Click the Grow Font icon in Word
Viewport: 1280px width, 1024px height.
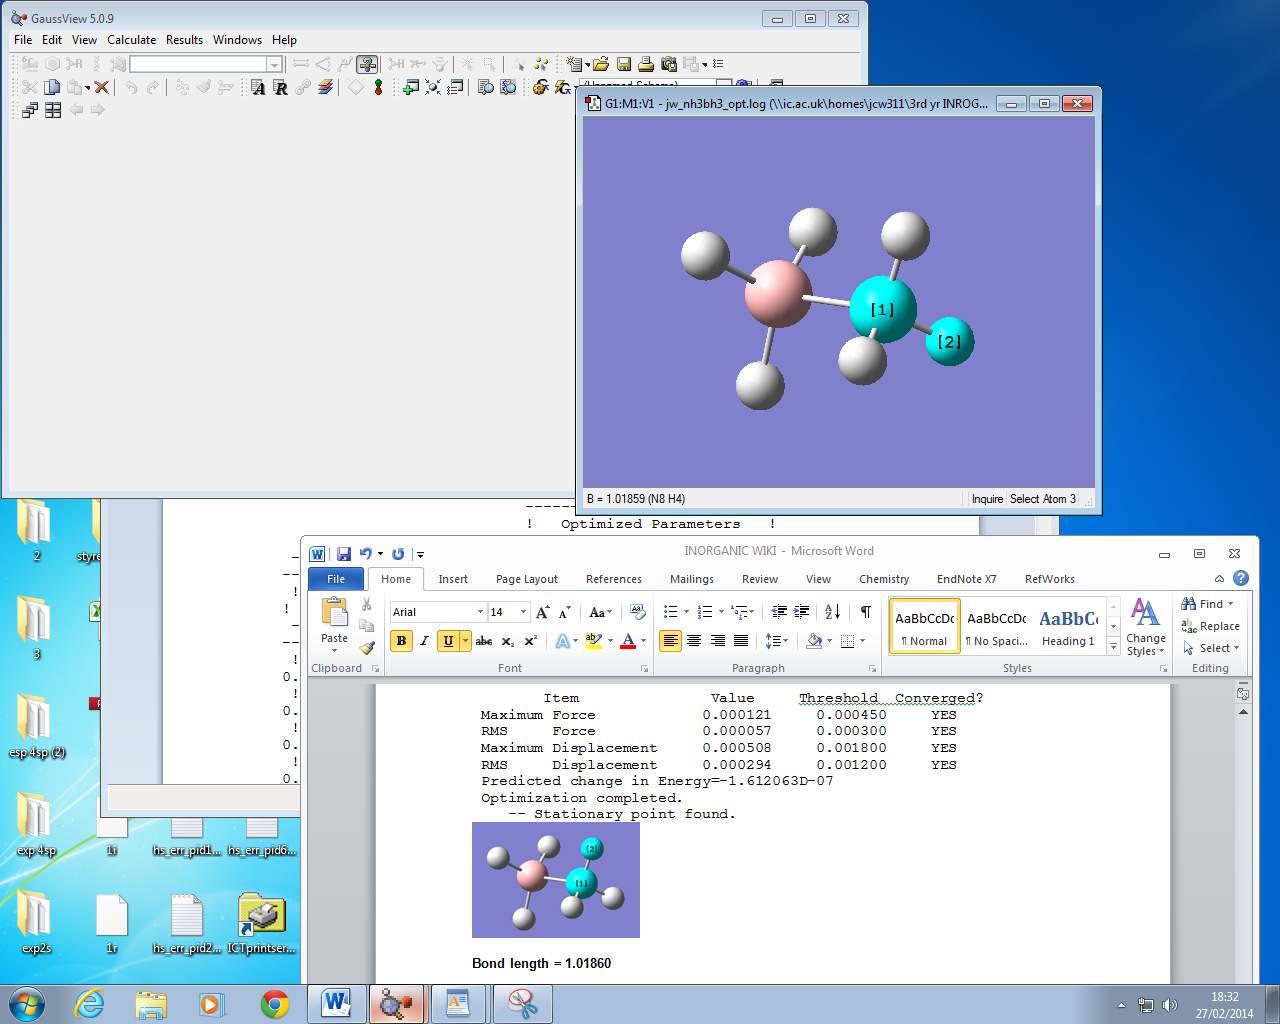click(543, 612)
